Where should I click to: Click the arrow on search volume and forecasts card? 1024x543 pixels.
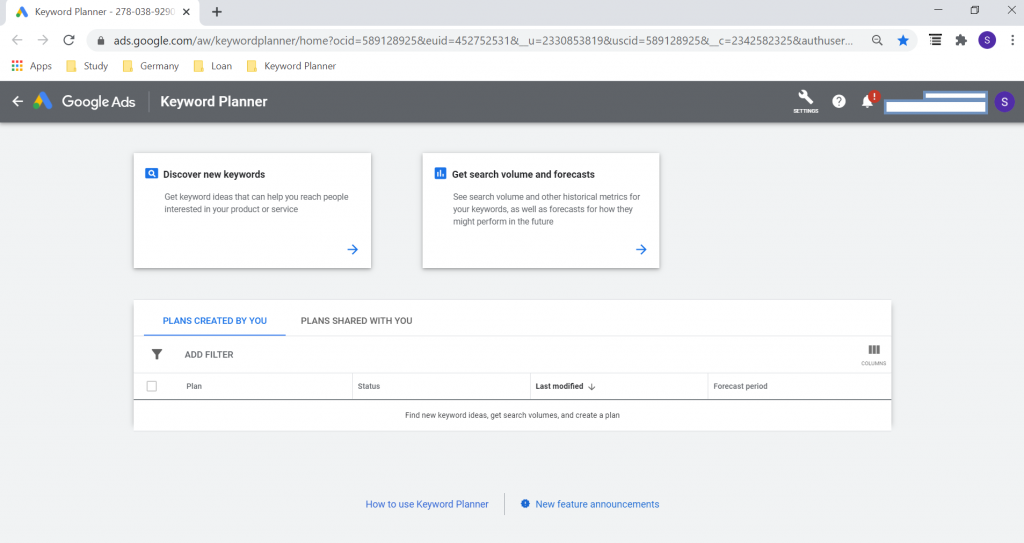click(641, 249)
